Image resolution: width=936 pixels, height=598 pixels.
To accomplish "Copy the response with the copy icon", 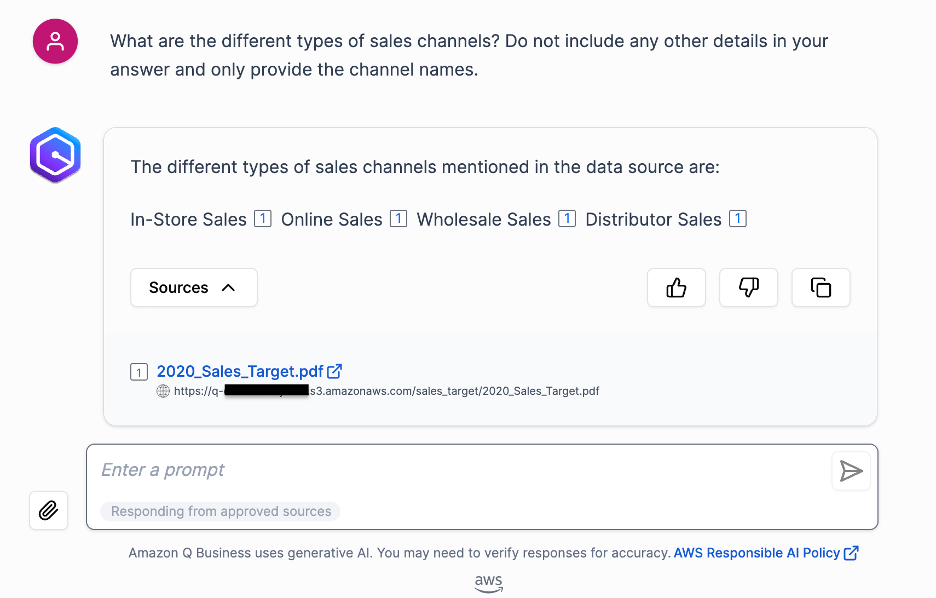I will [821, 288].
